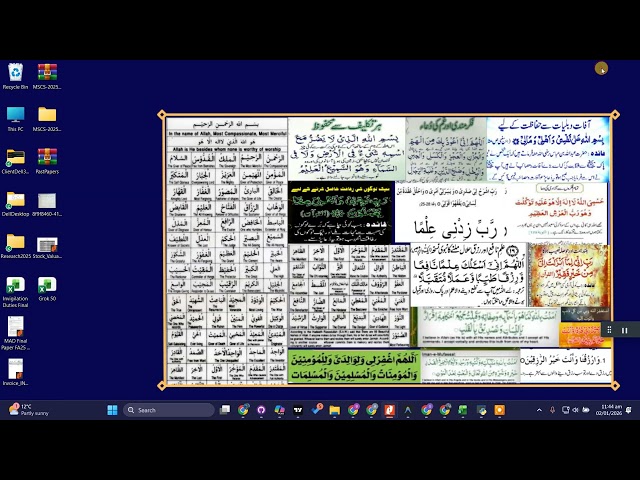The height and width of the screenshot is (480, 640).
Task: Open the MAD Final Paper document
Action: coord(16,329)
